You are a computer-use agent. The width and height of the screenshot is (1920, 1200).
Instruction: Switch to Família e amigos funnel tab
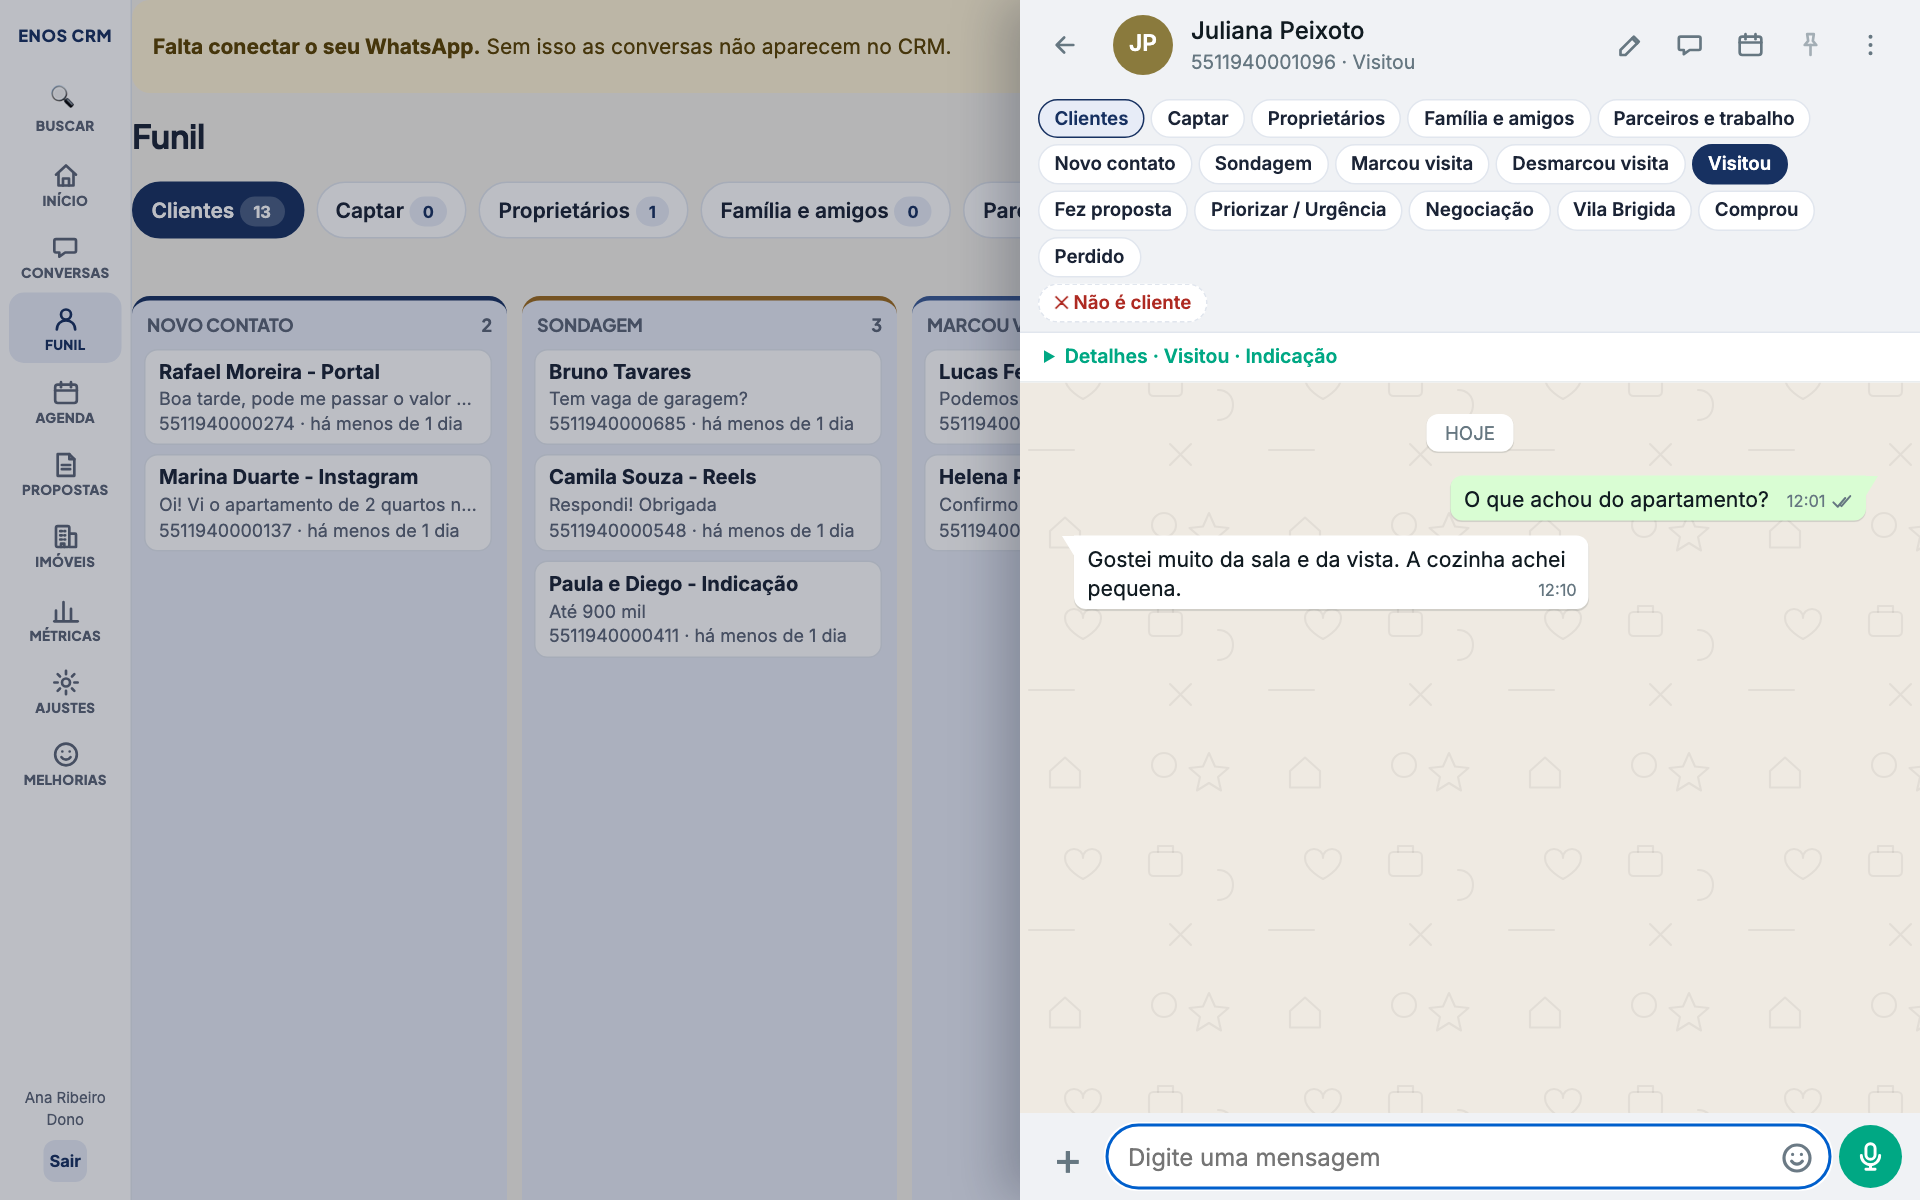pos(825,210)
